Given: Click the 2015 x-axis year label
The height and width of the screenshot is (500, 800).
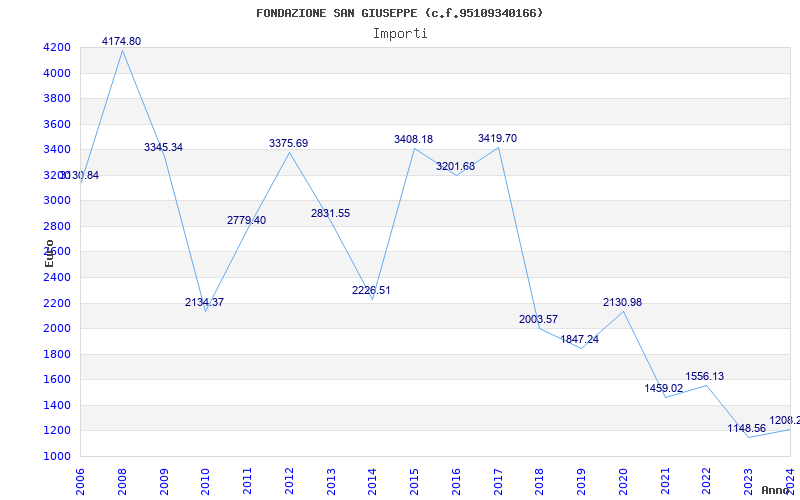Looking at the screenshot, I should pos(414,481).
